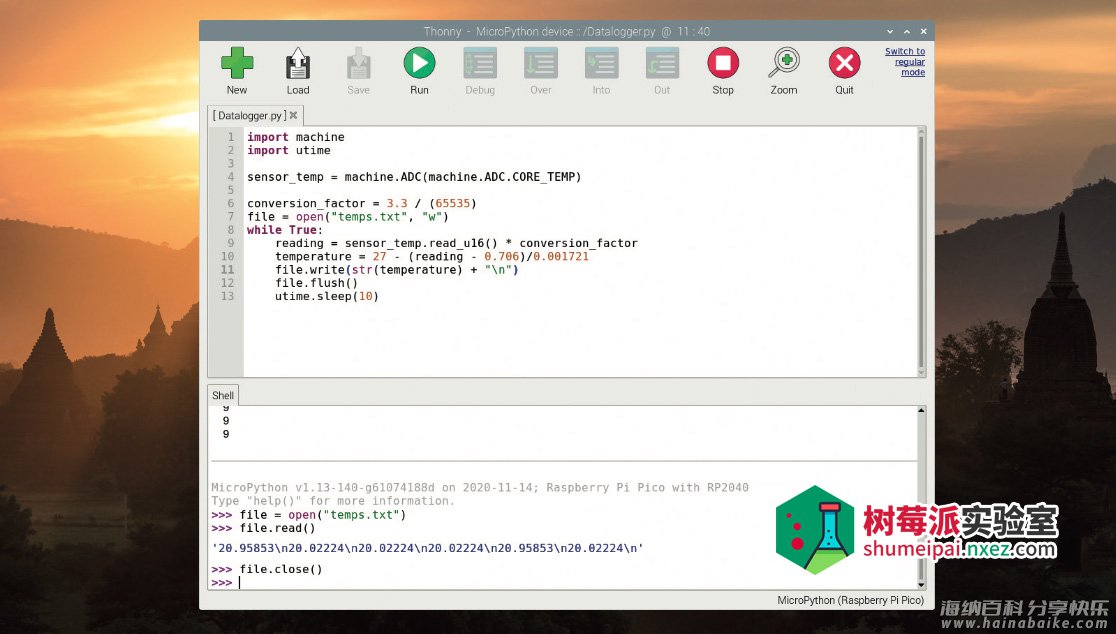Click line 1 'import machine'
This screenshot has height=634, width=1116.
tap(295, 137)
